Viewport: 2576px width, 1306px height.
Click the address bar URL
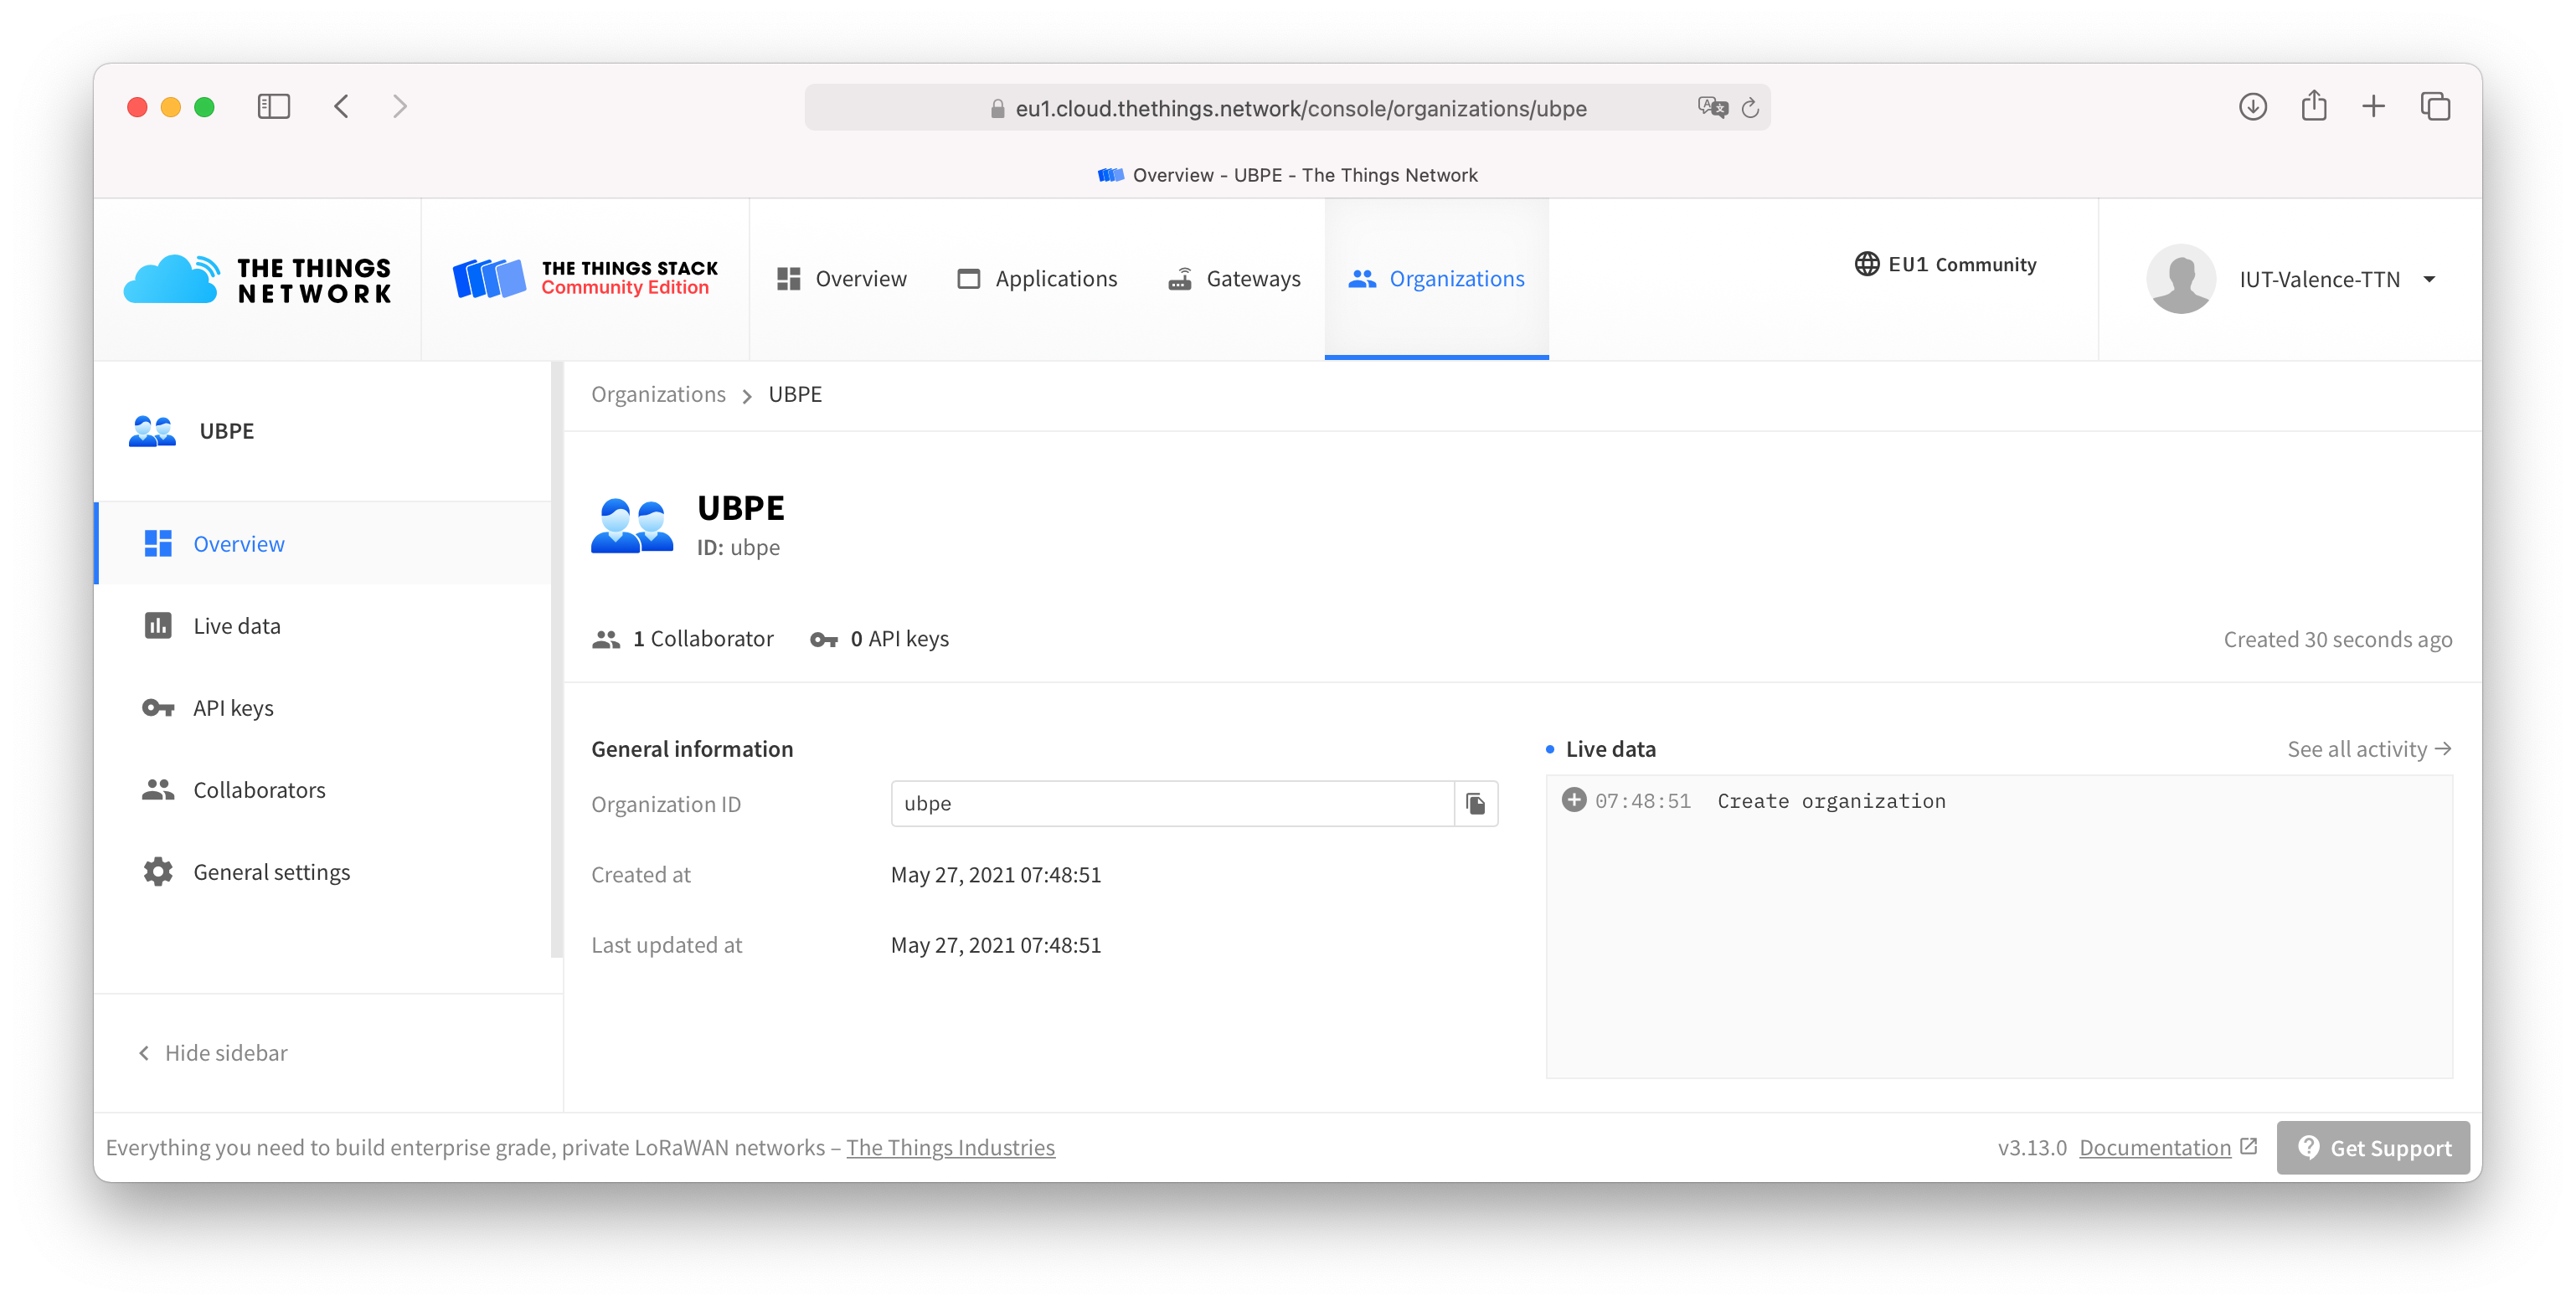point(1300,108)
